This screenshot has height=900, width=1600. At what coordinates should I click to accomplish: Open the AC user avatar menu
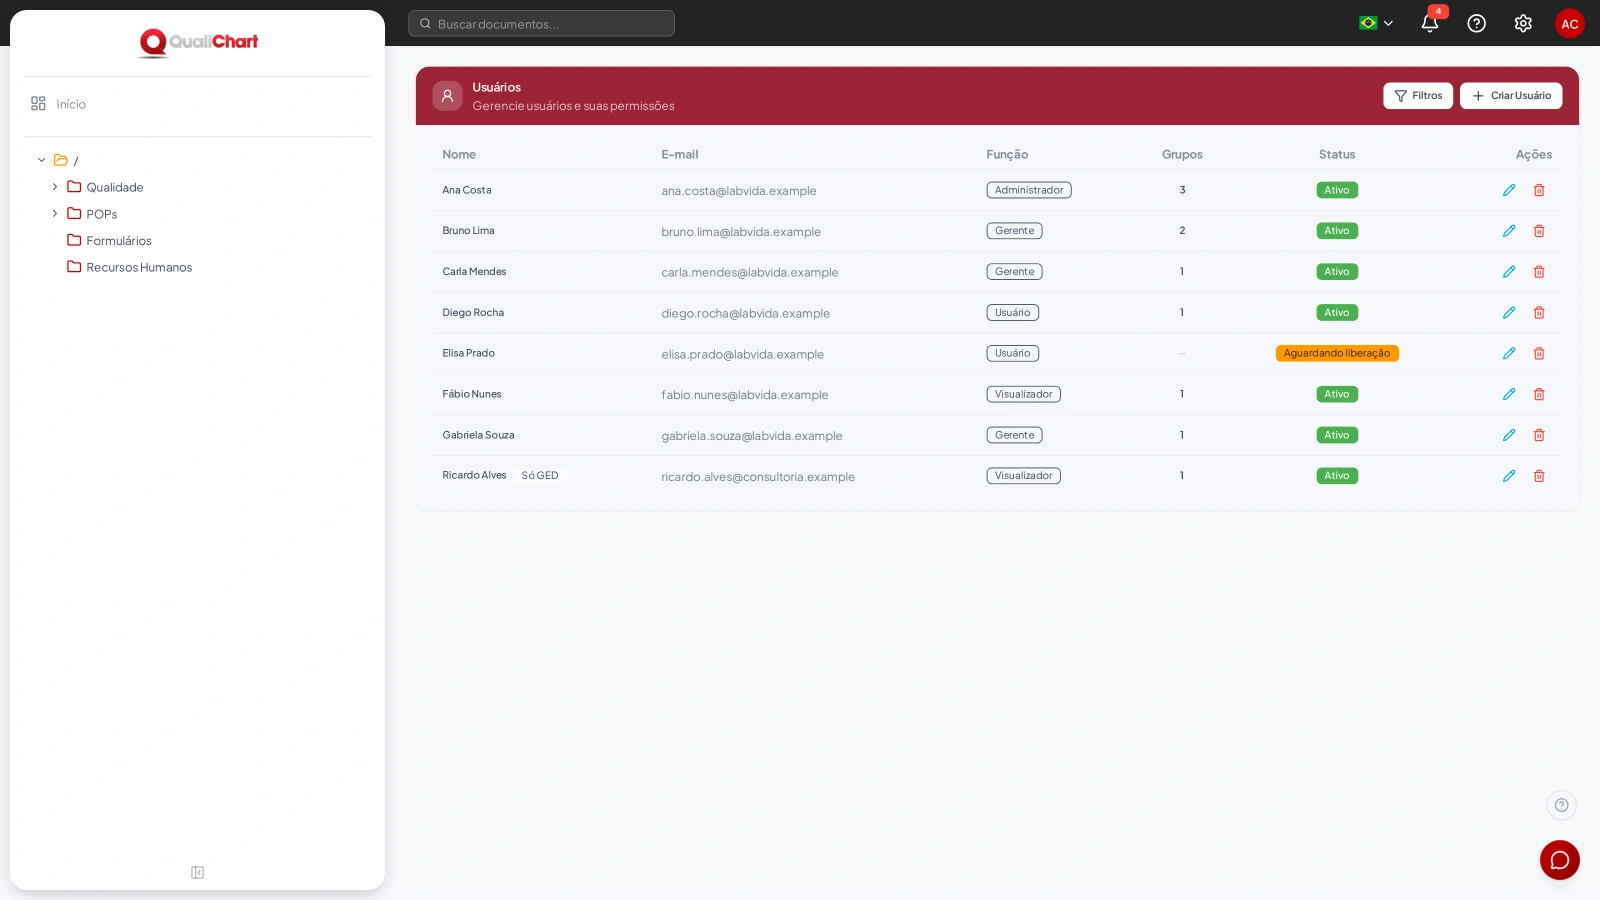tap(1569, 23)
